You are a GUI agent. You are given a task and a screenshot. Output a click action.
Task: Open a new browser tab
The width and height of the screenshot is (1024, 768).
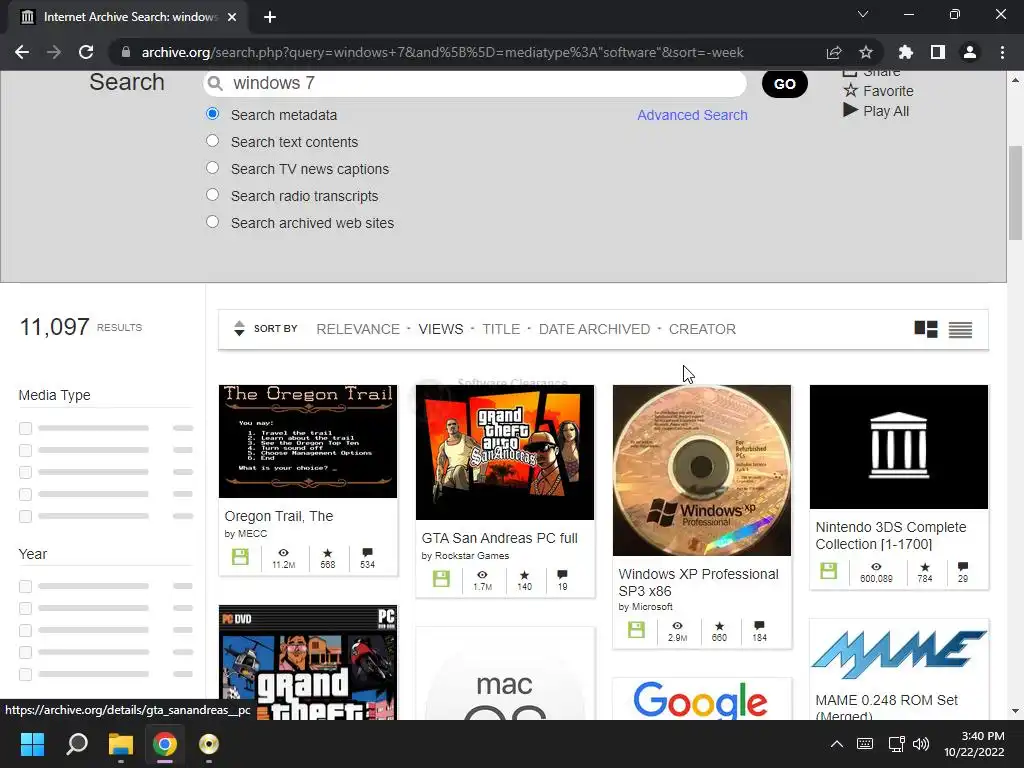tap(270, 17)
